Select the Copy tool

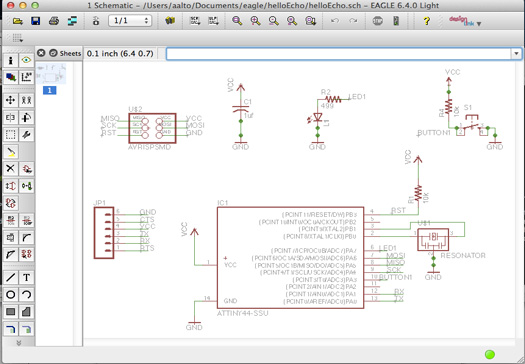coord(26,100)
